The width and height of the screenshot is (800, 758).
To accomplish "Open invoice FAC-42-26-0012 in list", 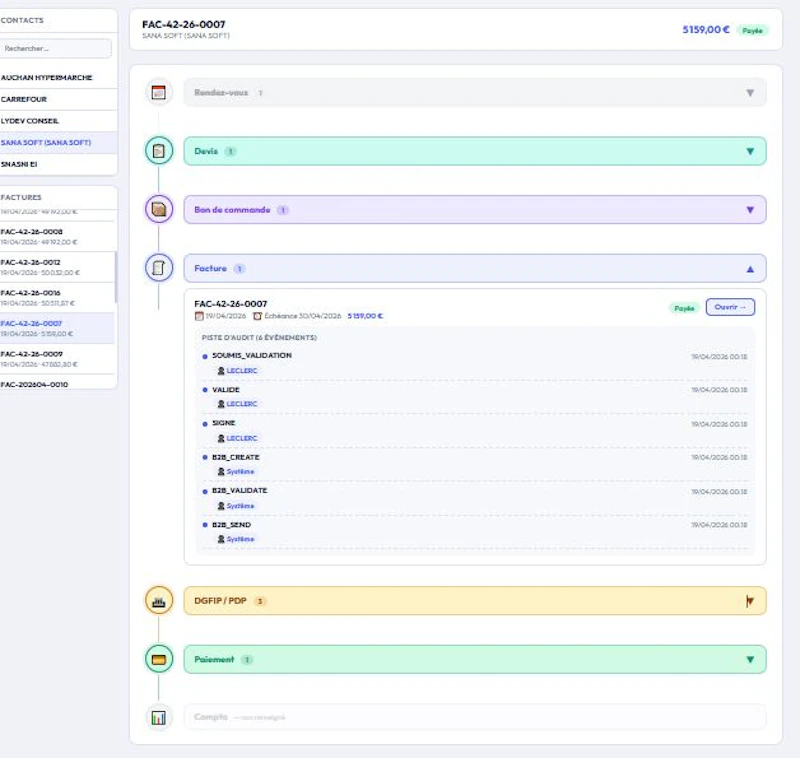I will point(57,267).
